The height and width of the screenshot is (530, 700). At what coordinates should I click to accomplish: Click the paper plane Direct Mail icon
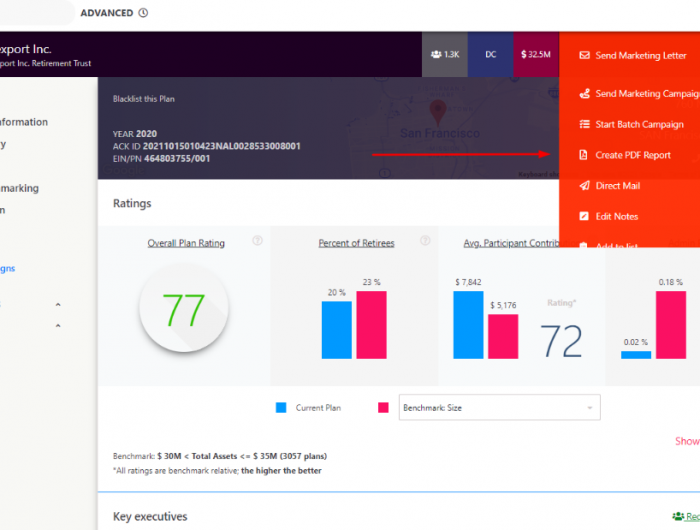point(585,186)
